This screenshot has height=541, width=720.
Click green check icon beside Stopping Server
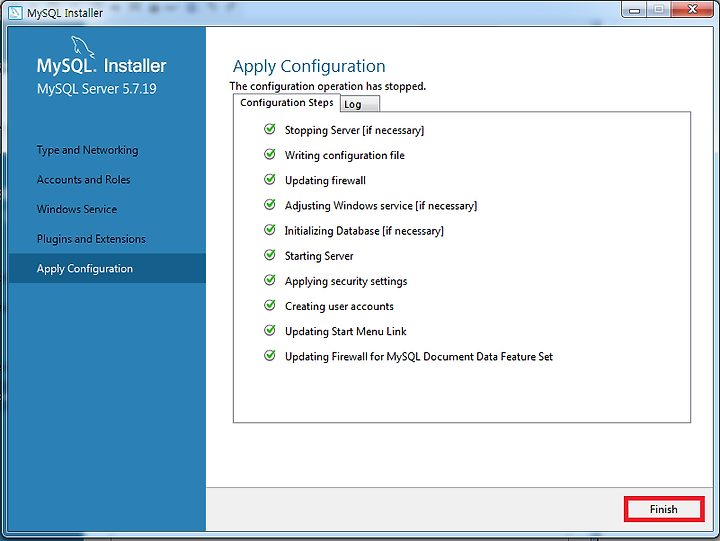[x=270, y=129]
